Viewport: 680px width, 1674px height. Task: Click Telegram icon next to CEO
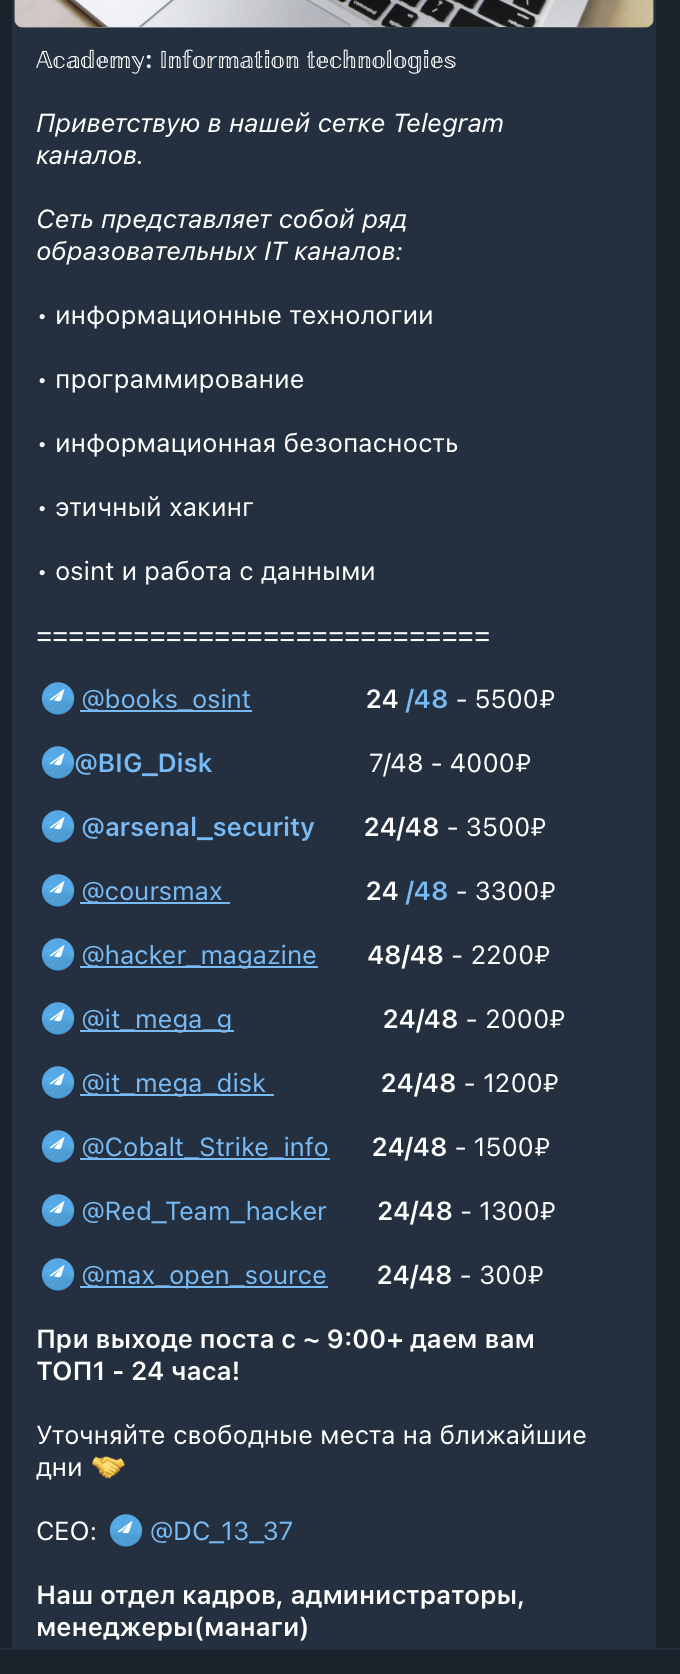tap(126, 1531)
